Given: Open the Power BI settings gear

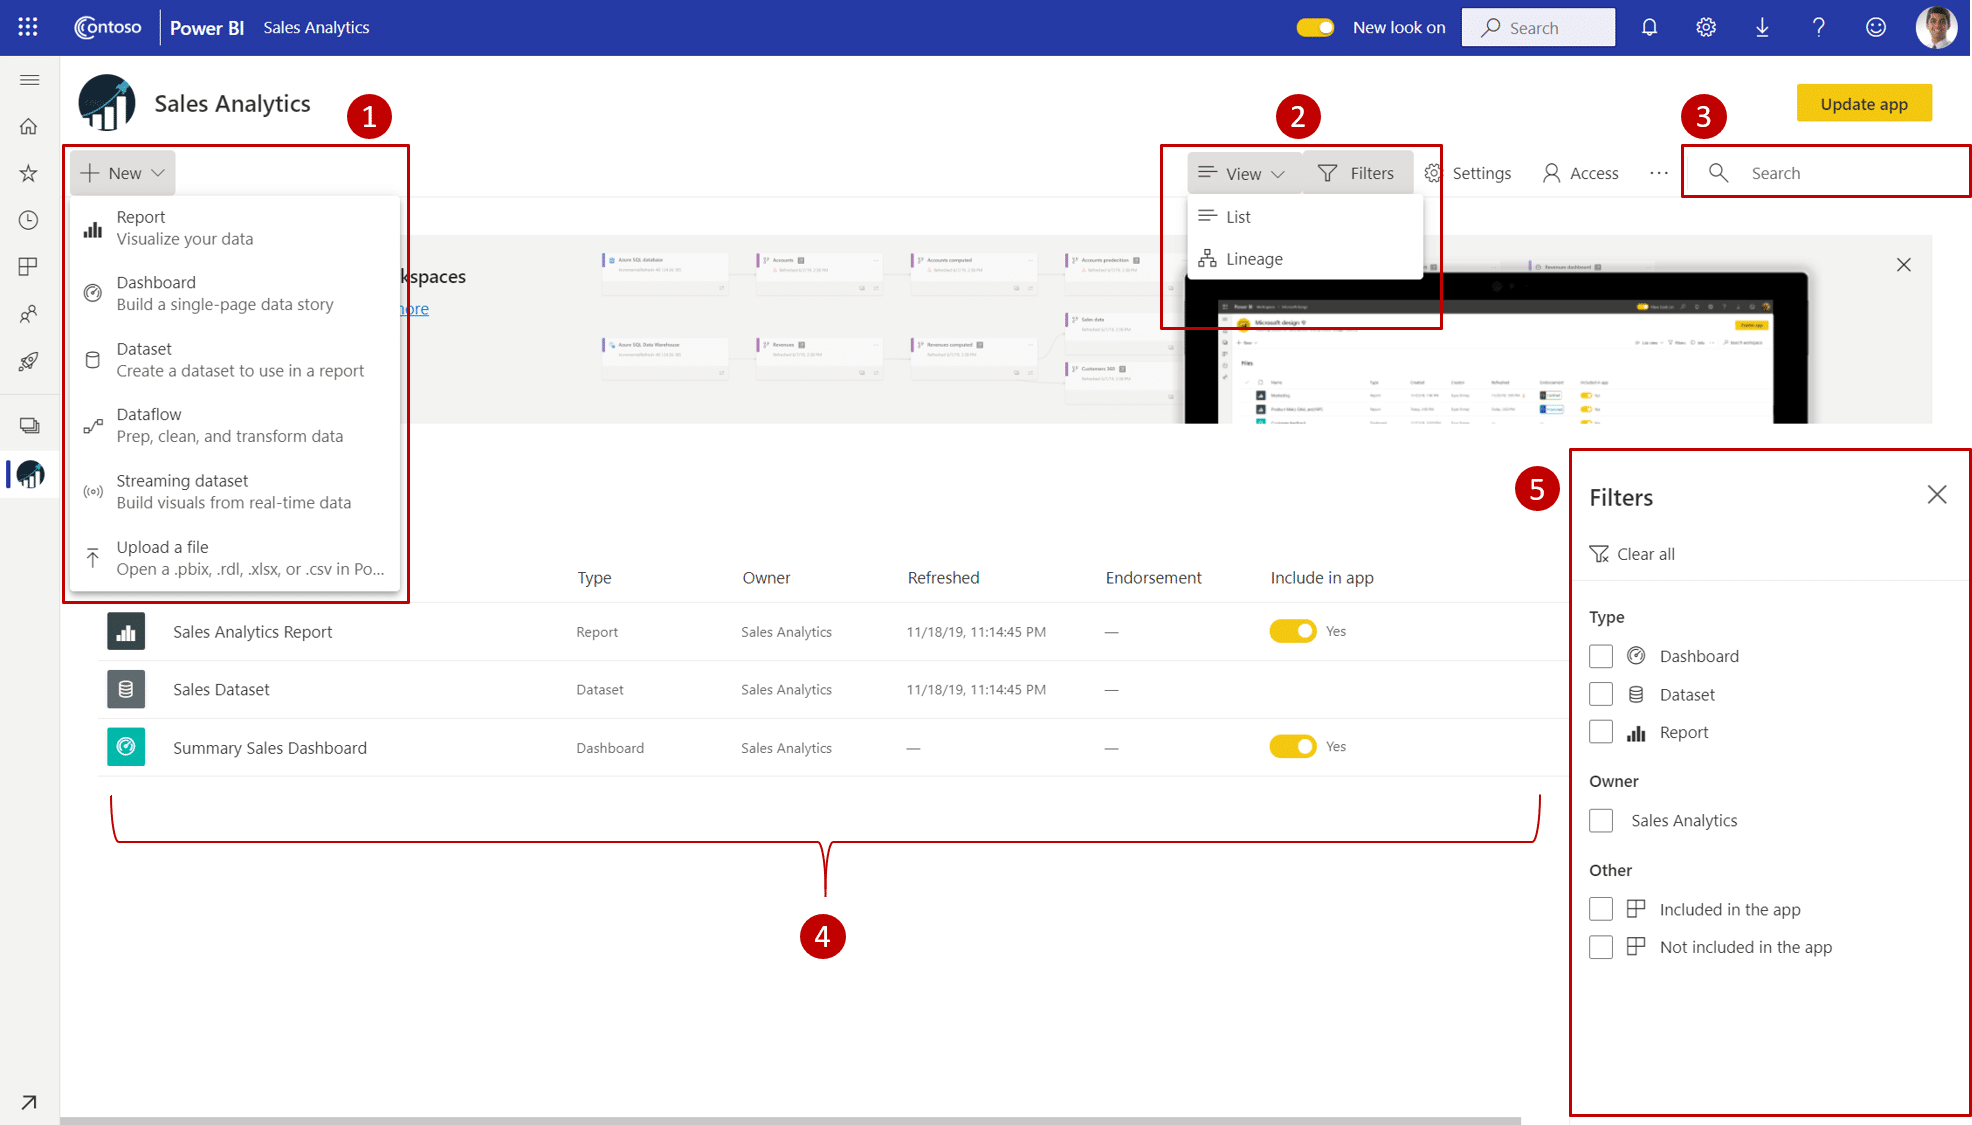Looking at the screenshot, I should [x=1705, y=27].
